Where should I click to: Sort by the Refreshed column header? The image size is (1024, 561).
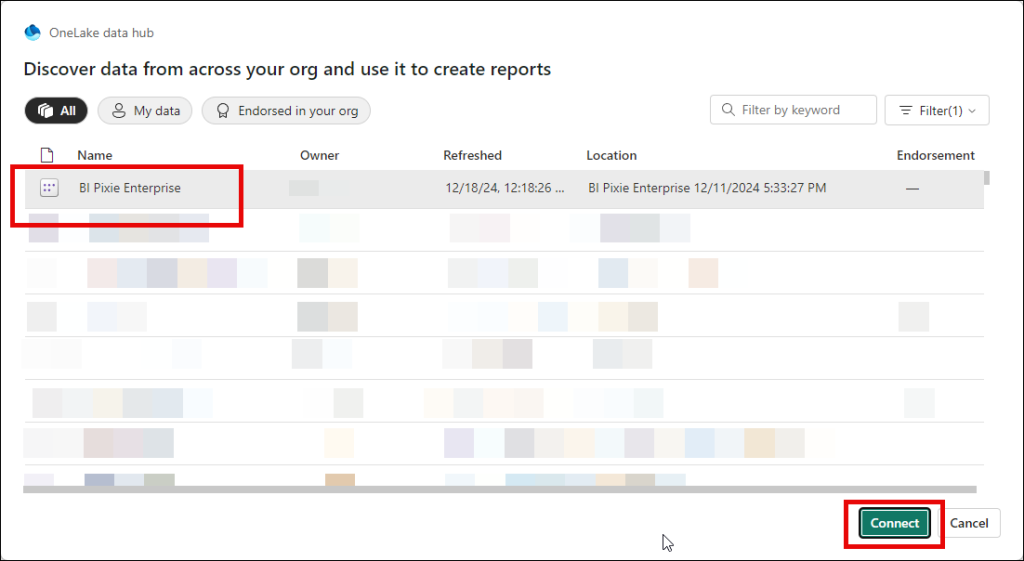click(x=472, y=155)
